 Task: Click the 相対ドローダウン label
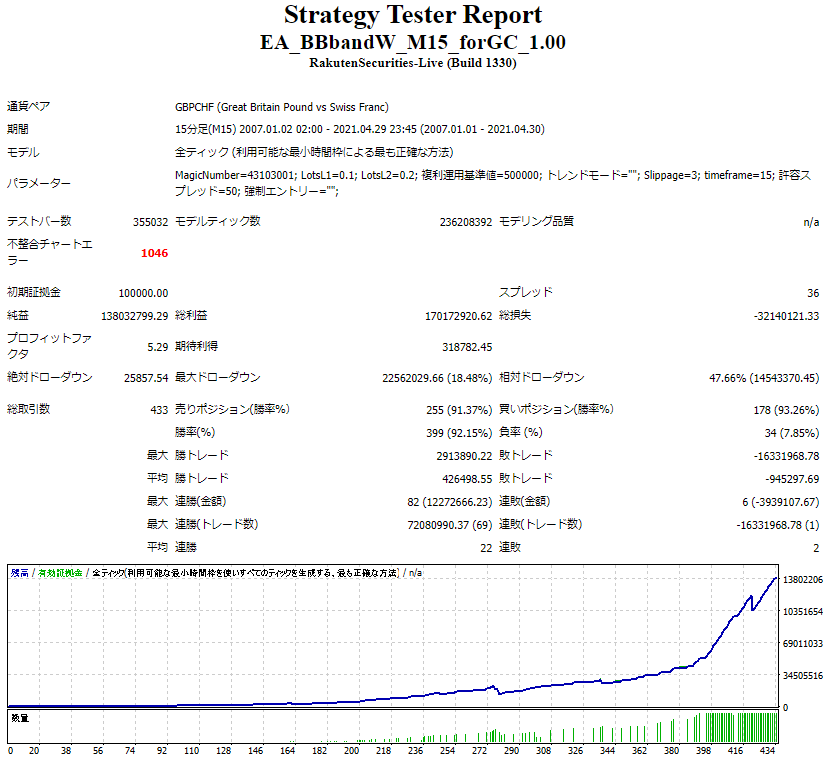click(x=542, y=378)
